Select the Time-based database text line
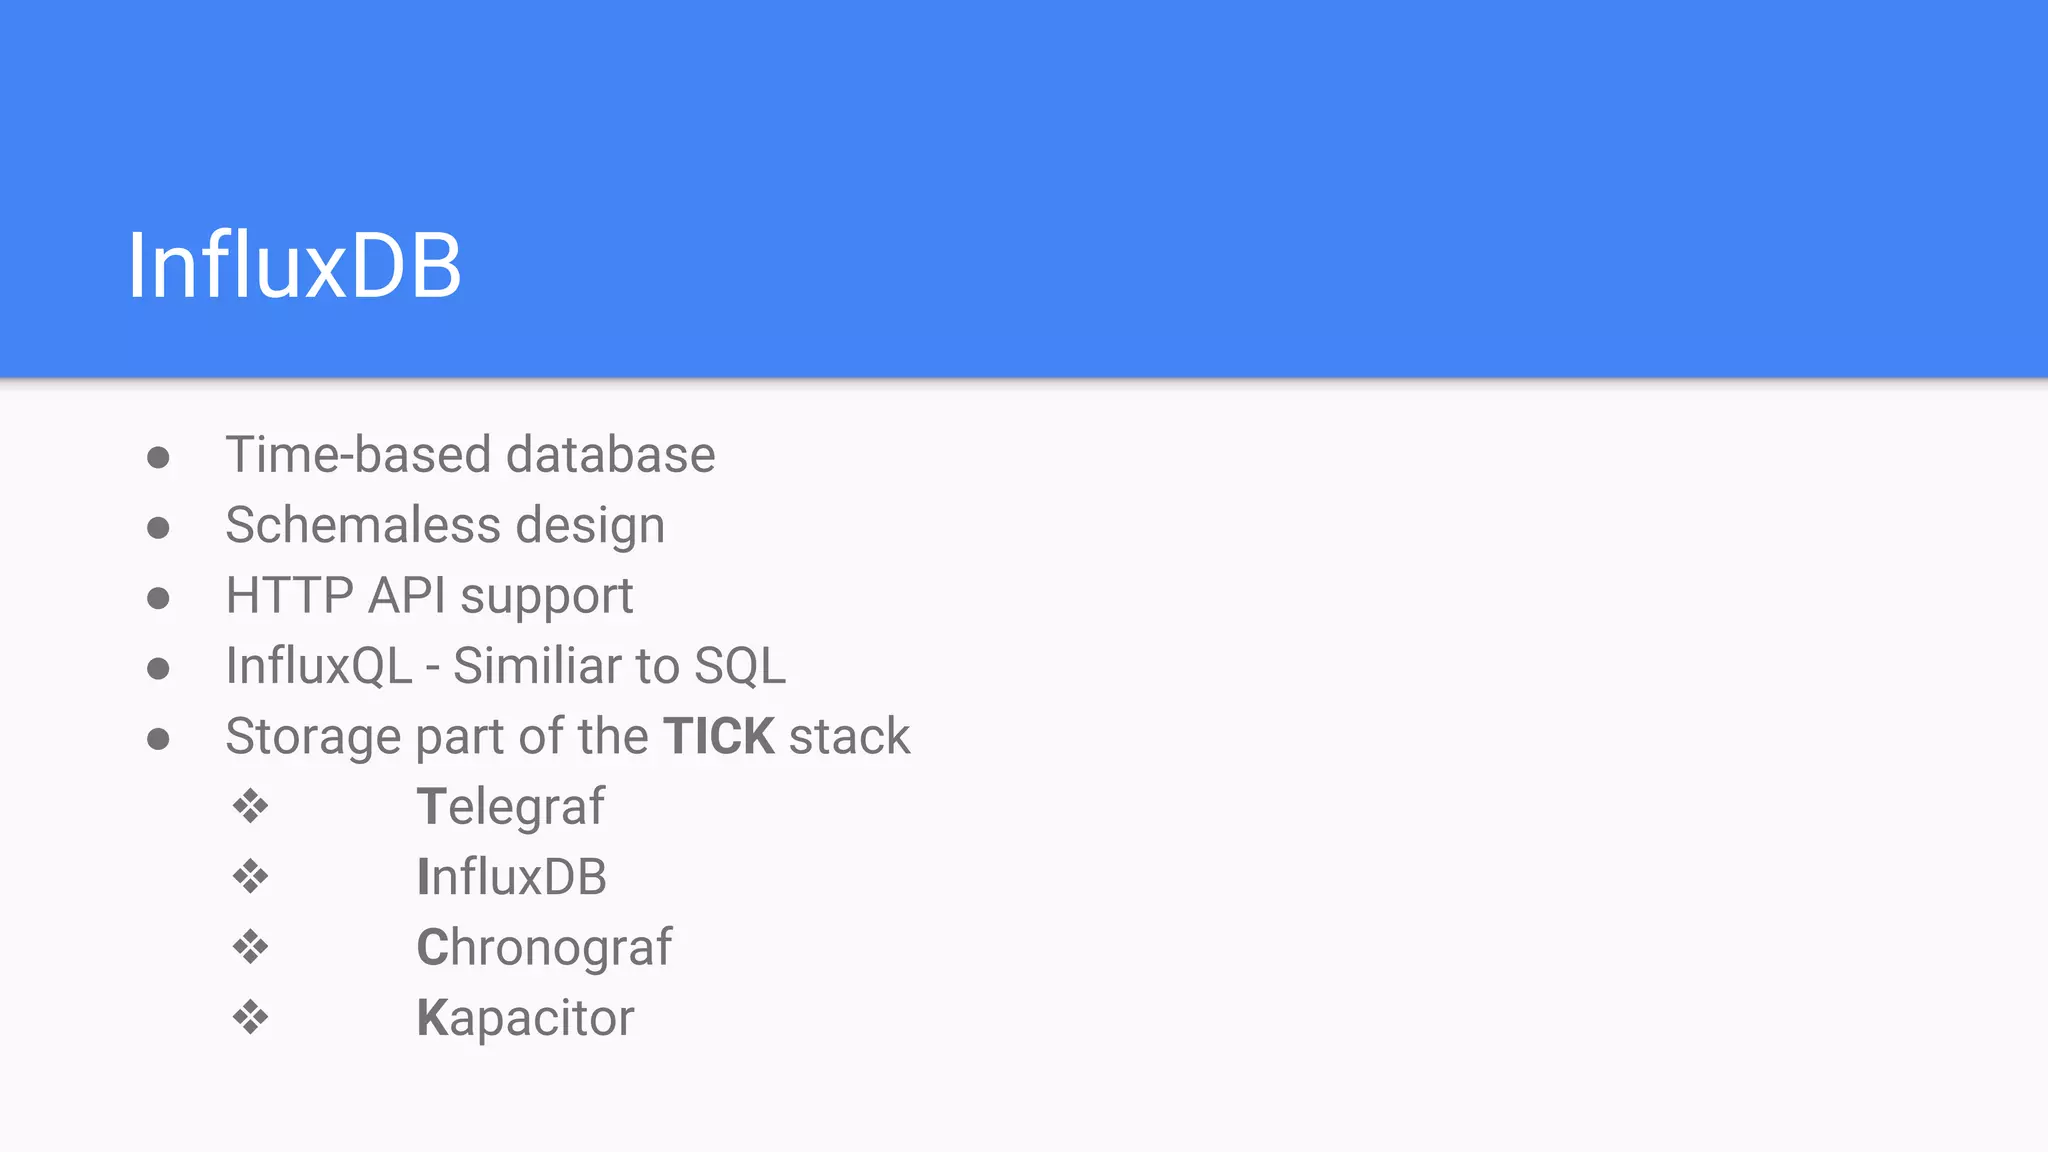This screenshot has height=1152, width=2048. [470, 455]
